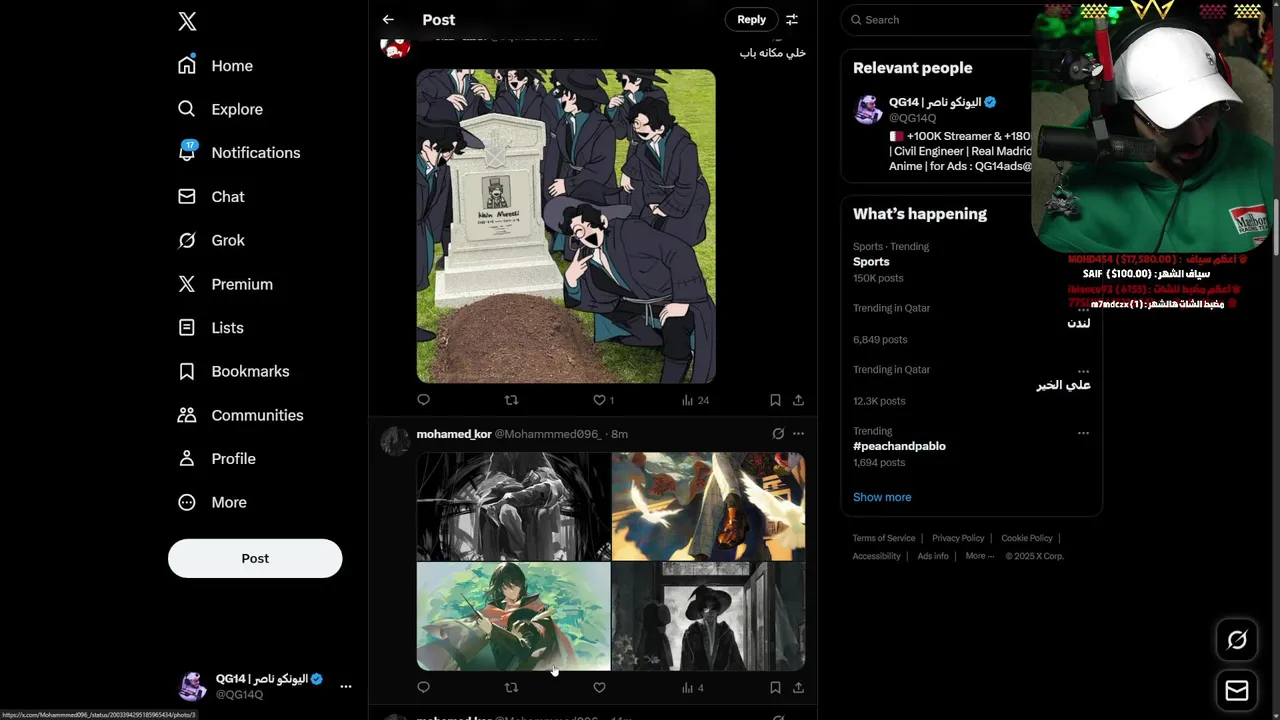The image size is (1280, 720).
Task: View analytics showing 4 views
Action: pyautogui.click(x=693, y=688)
